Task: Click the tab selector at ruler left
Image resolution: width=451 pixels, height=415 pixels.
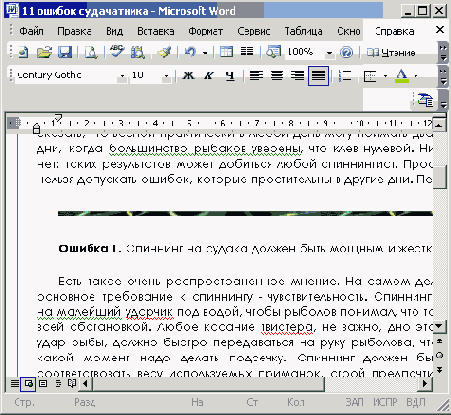Action: 14,123
